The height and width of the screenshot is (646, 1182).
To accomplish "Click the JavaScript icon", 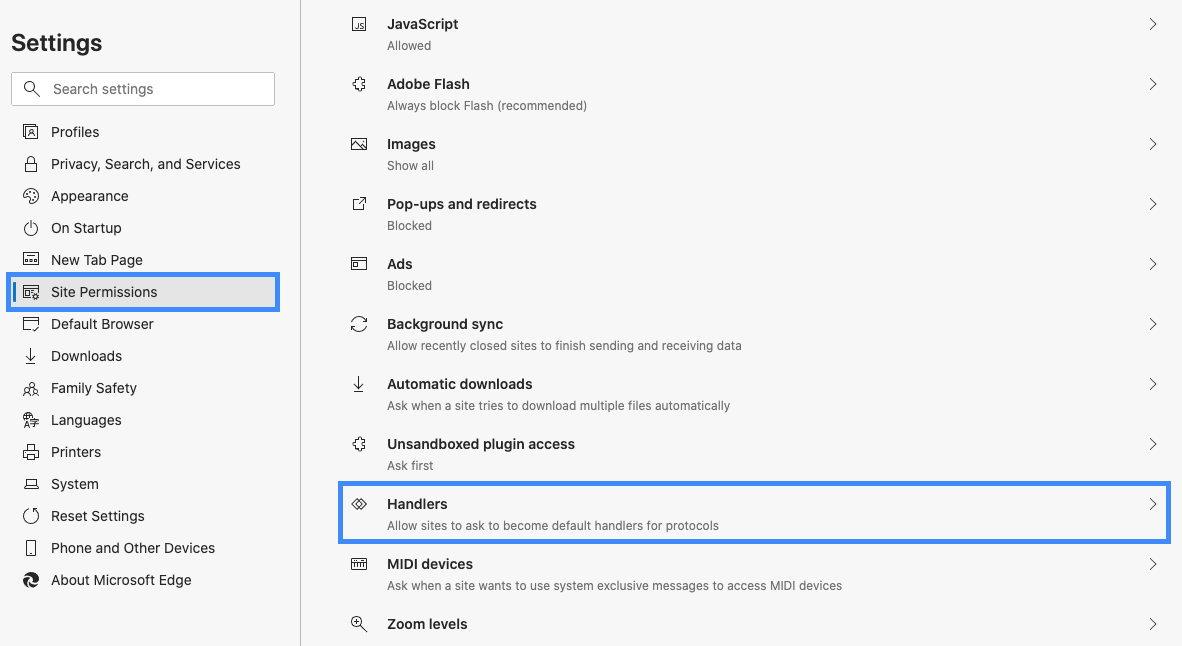I will [358, 22].
